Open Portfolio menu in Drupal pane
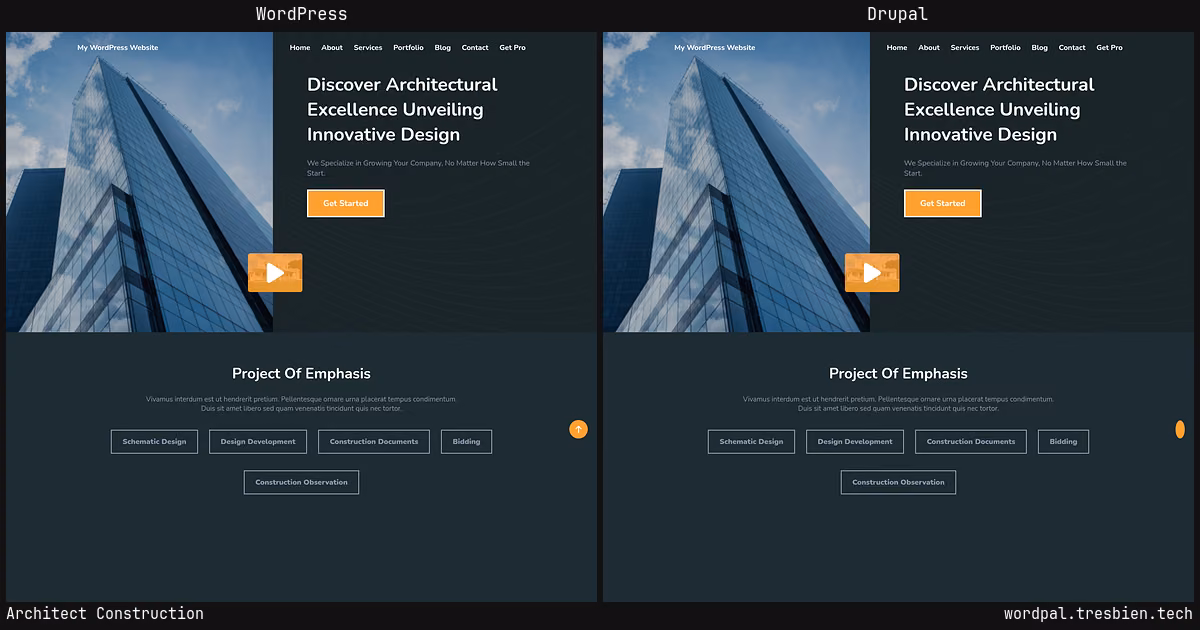1200x630 pixels. click(1005, 48)
